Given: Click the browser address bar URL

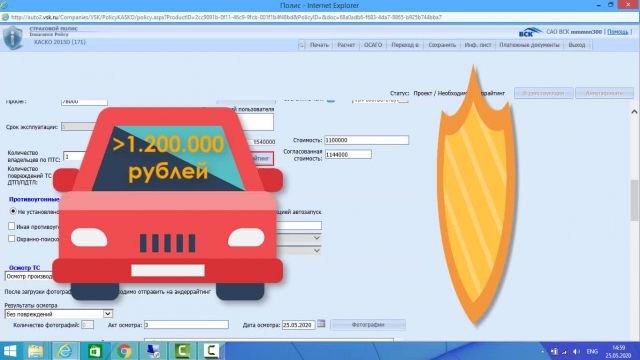Looking at the screenshot, I should pos(226,18).
